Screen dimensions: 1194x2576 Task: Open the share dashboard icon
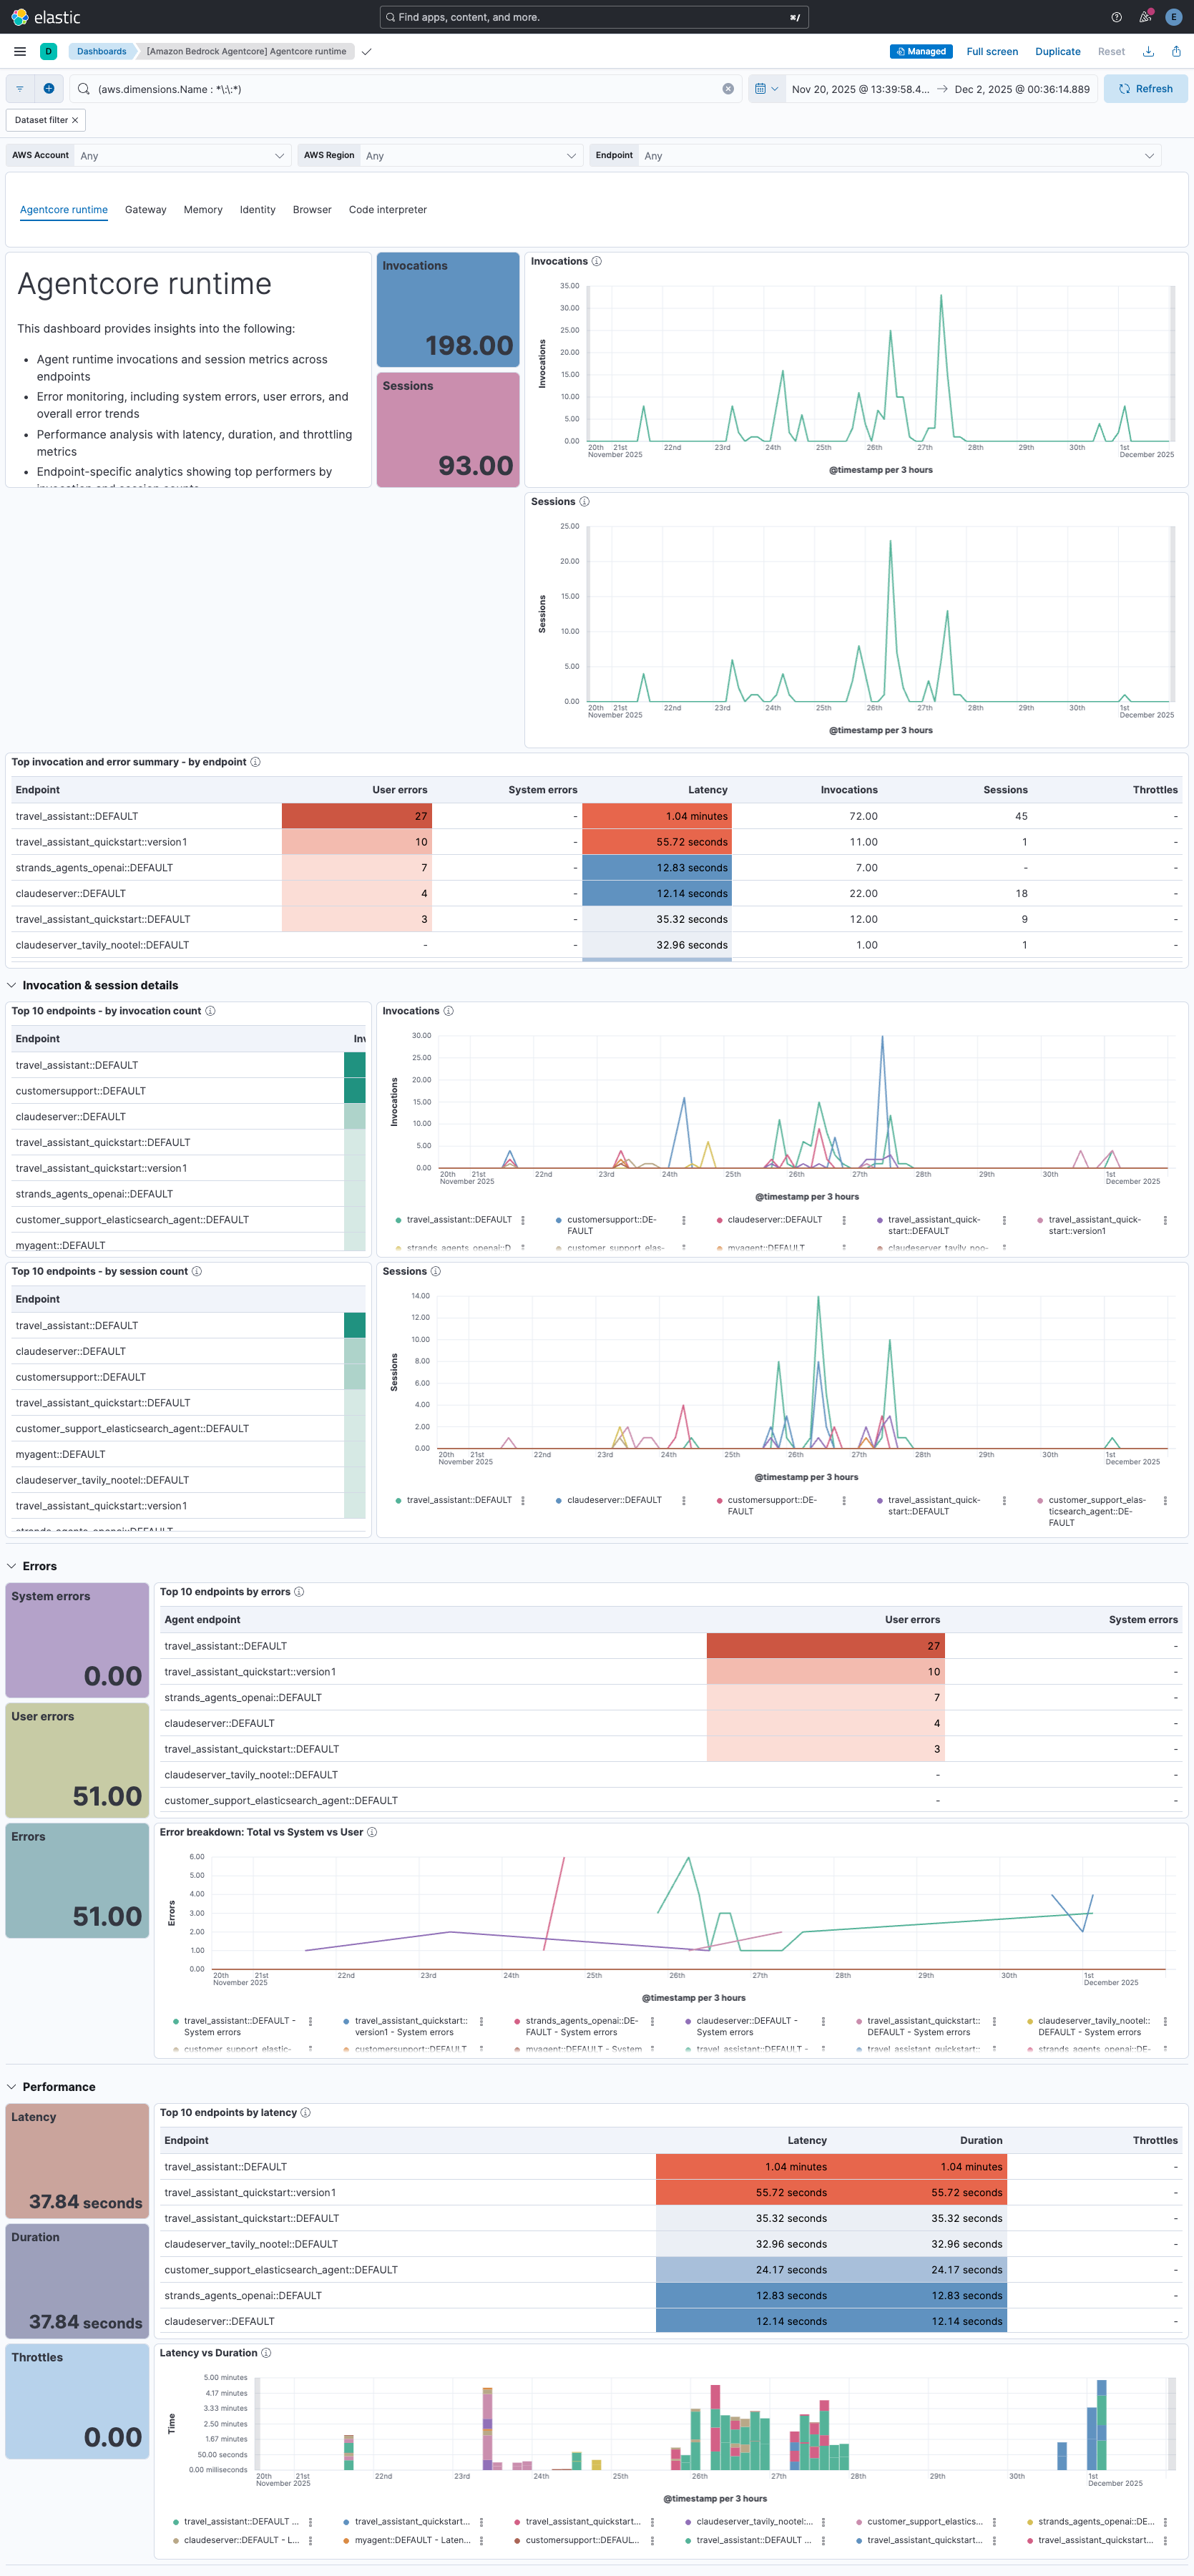tap(1177, 51)
